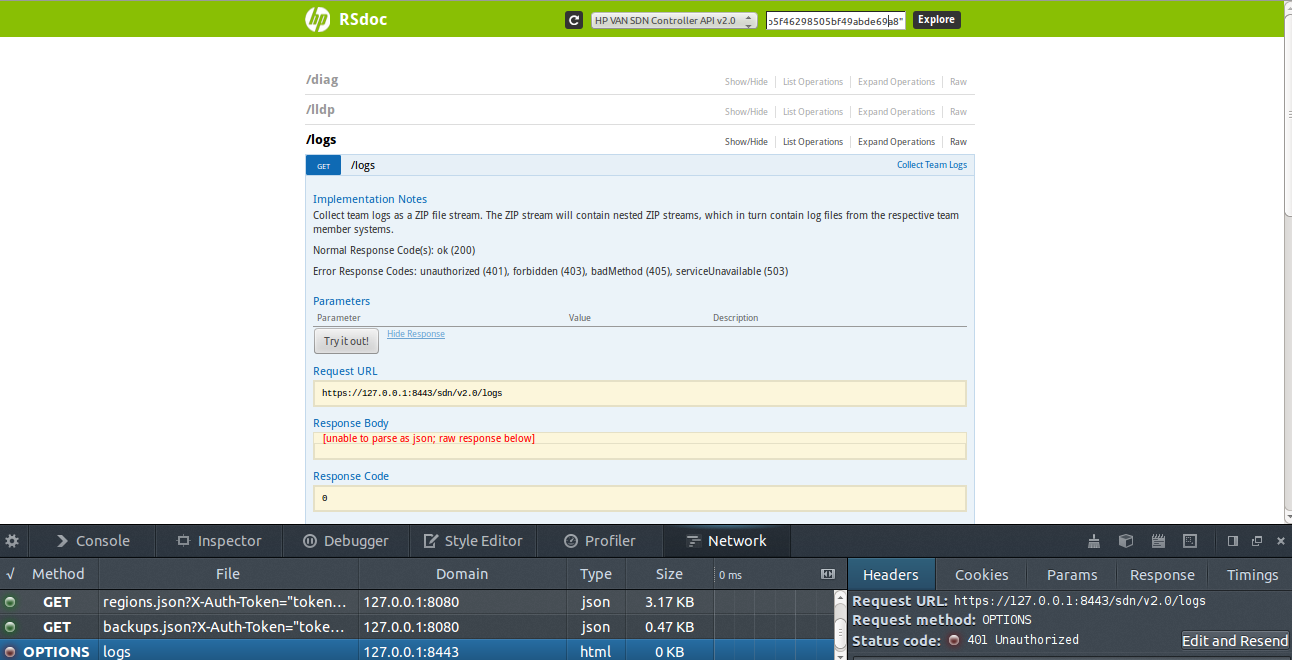
Task: Collapse the network details pane
Action: 827,574
